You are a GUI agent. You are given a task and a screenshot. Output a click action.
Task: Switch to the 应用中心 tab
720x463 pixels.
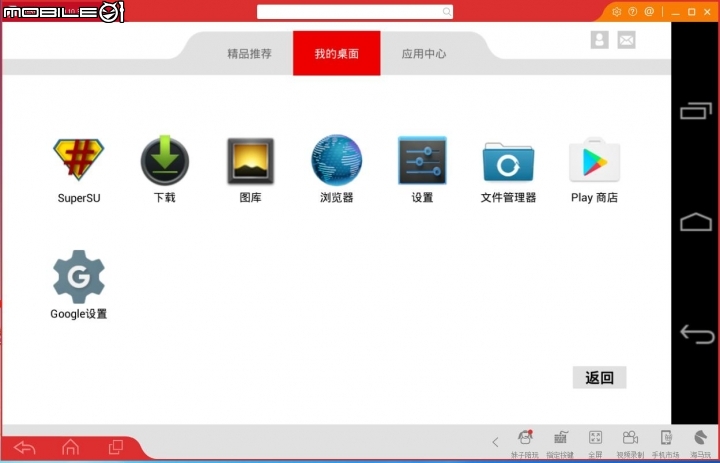pyautogui.click(x=423, y=54)
